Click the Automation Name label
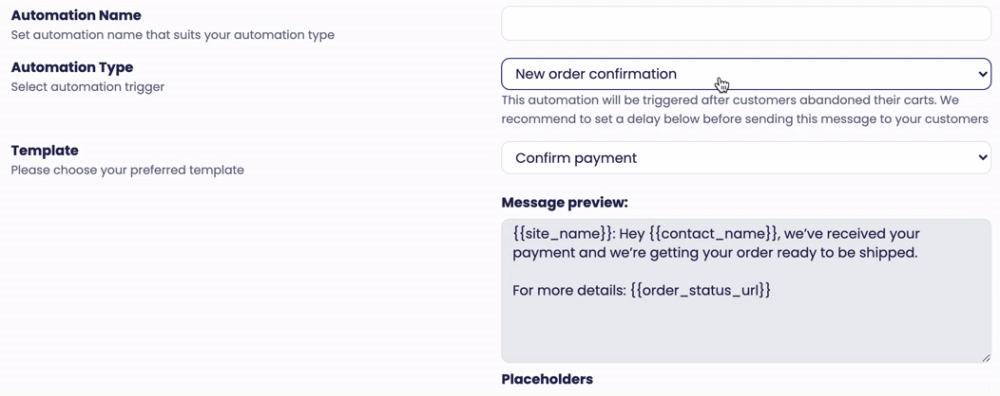Image resolution: width=1000 pixels, height=396 pixels. click(77, 15)
